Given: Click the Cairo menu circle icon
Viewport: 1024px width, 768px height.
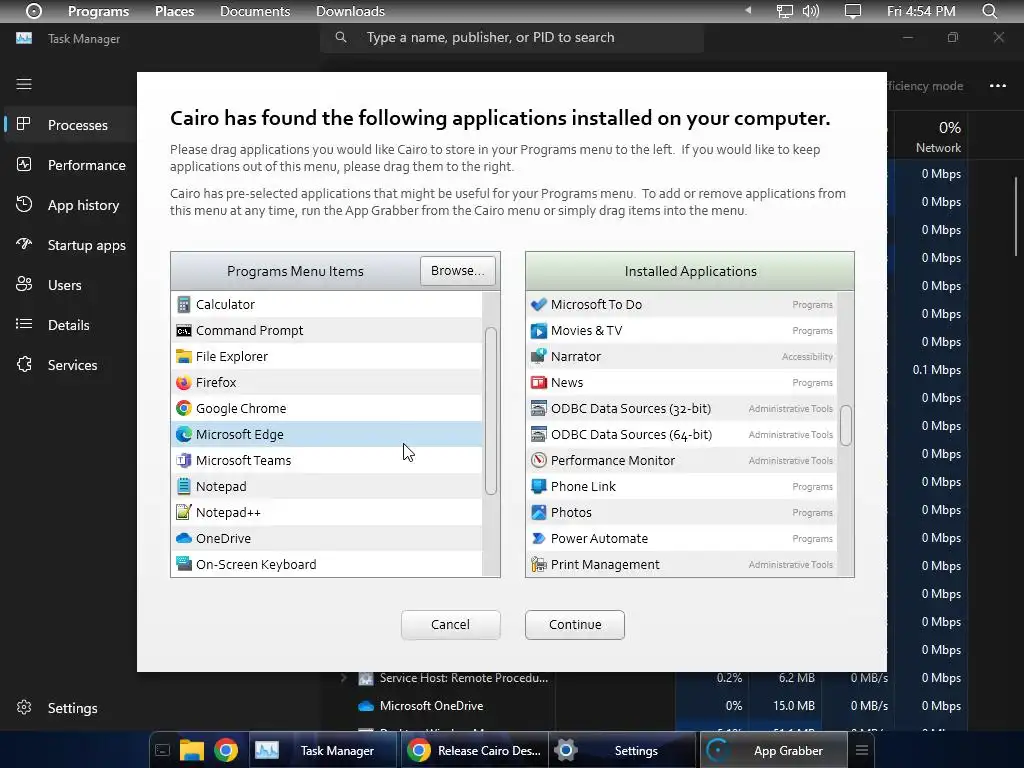Looking at the screenshot, I should pyautogui.click(x=34, y=11).
